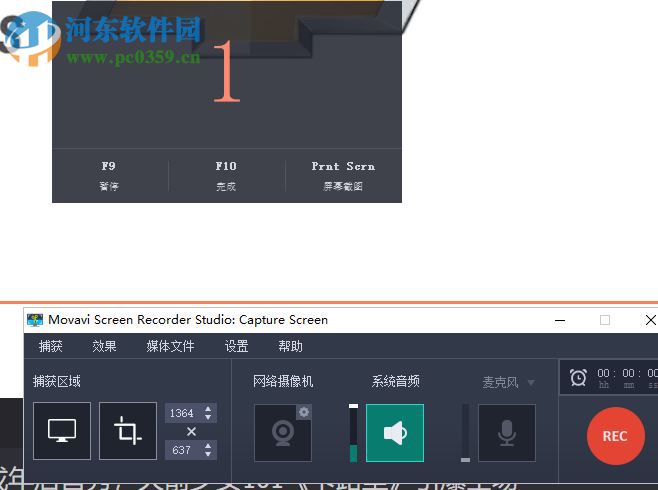
Task: Toggle the webcam capture button
Action: 283,433
